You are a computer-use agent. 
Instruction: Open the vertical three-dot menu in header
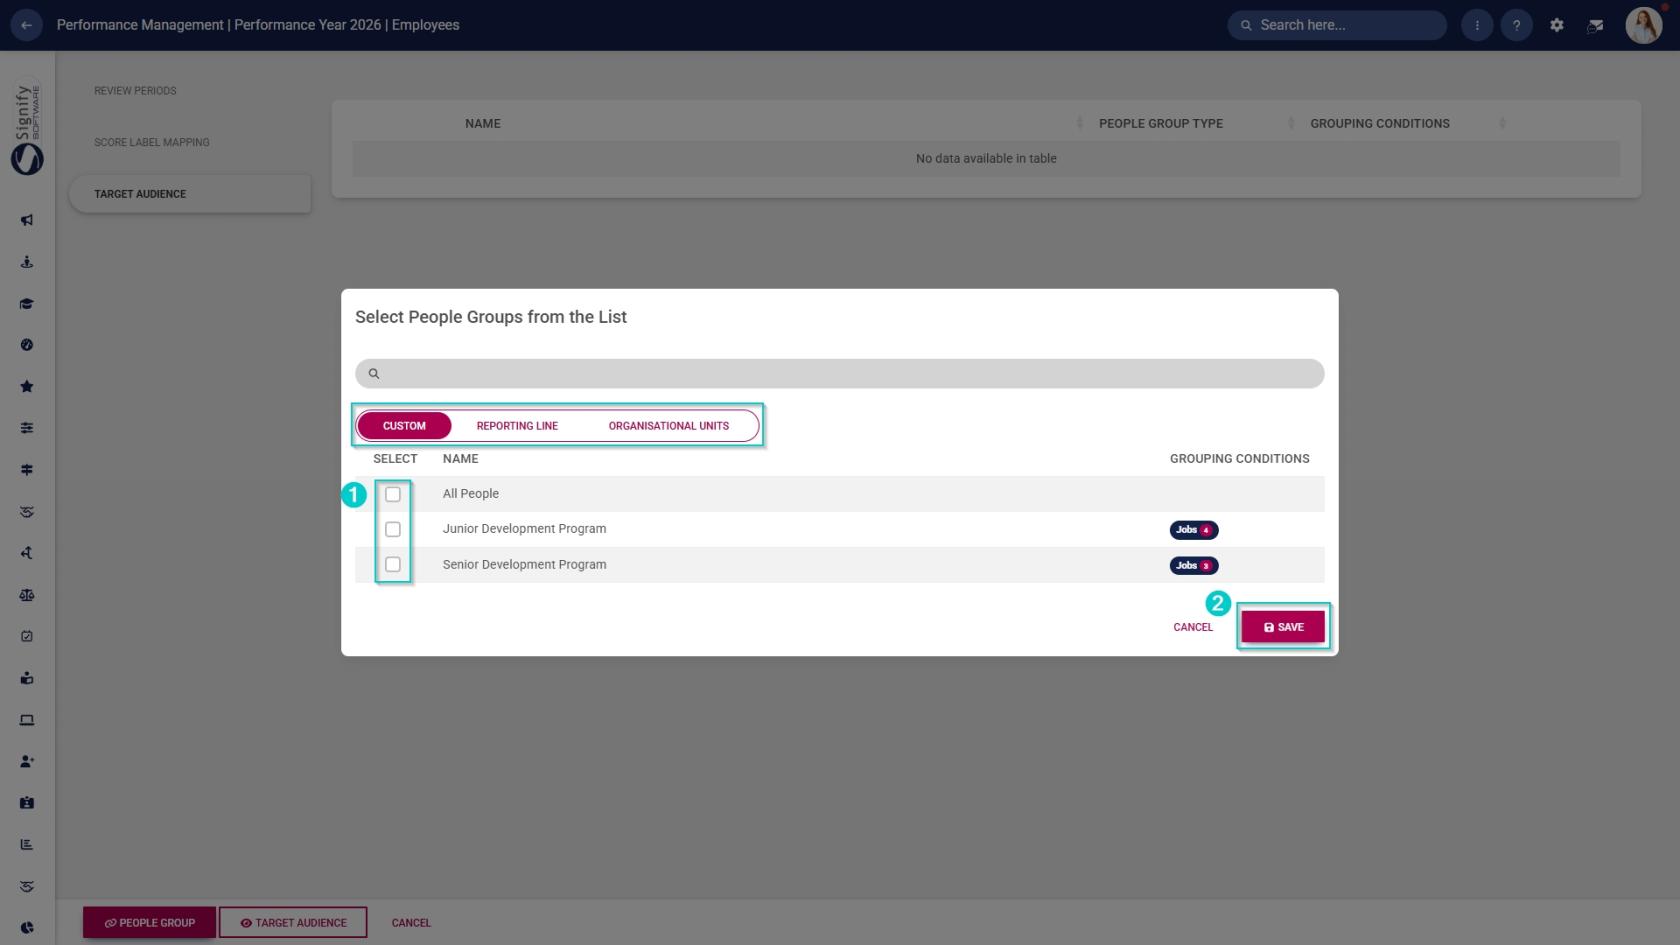[x=1477, y=25]
